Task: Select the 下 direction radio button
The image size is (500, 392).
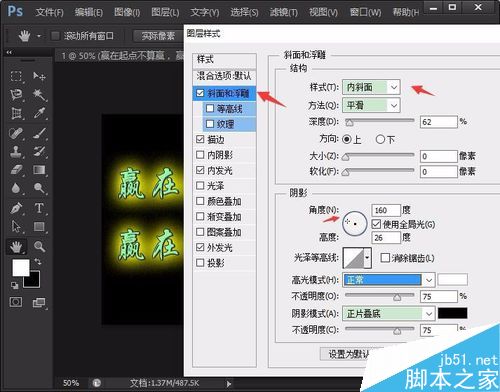Action: click(x=380, y=139)
